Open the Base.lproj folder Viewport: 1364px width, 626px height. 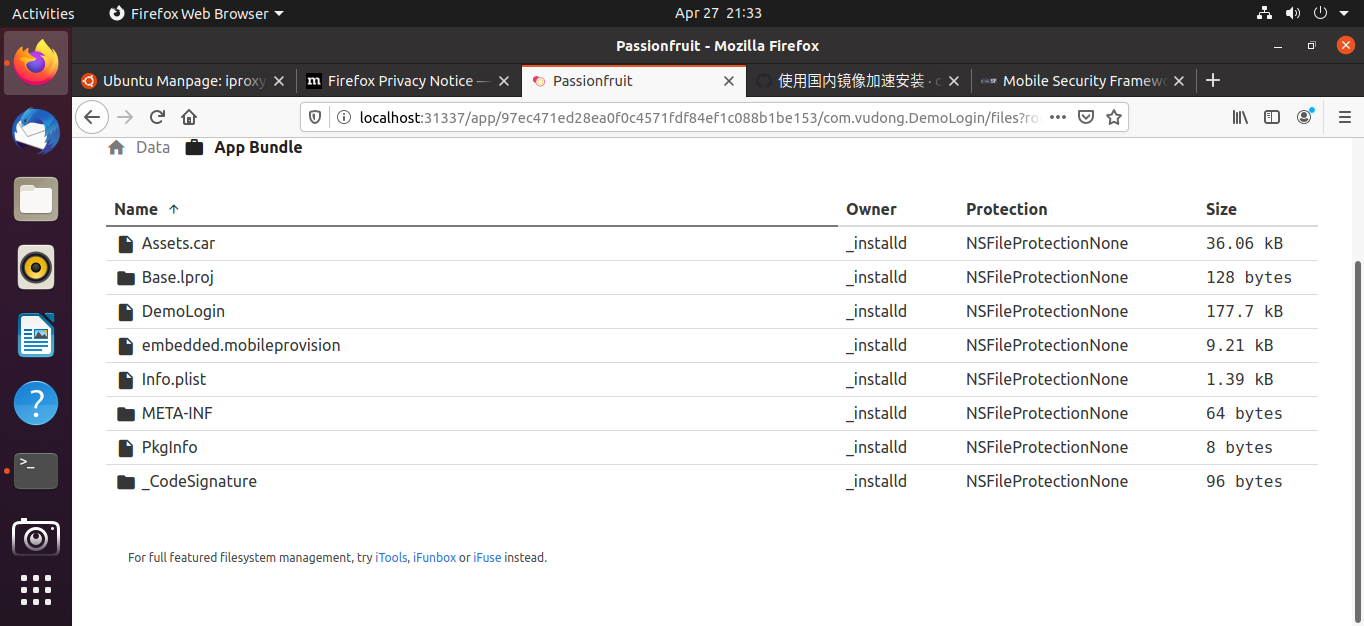coord(177,277)
